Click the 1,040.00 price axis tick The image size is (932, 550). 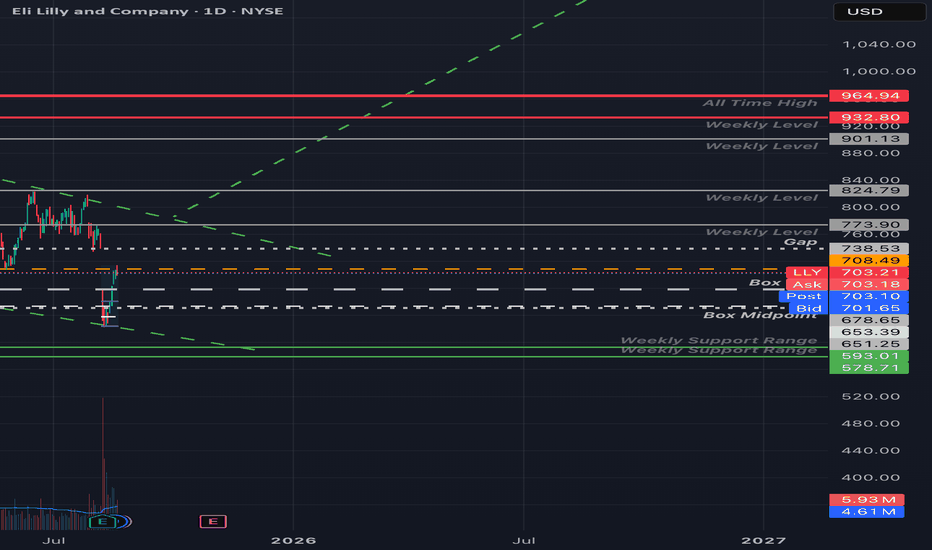[x=879, y=45]
